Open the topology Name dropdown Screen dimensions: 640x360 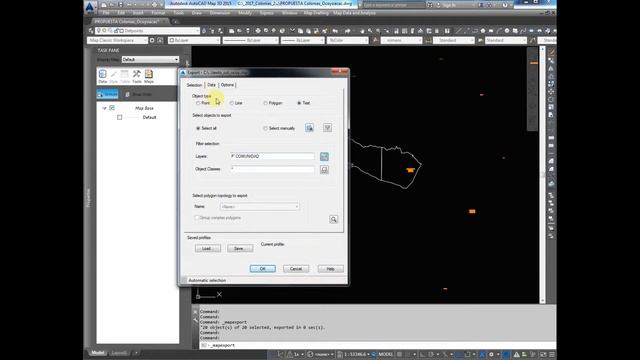[x=260, y=207]
